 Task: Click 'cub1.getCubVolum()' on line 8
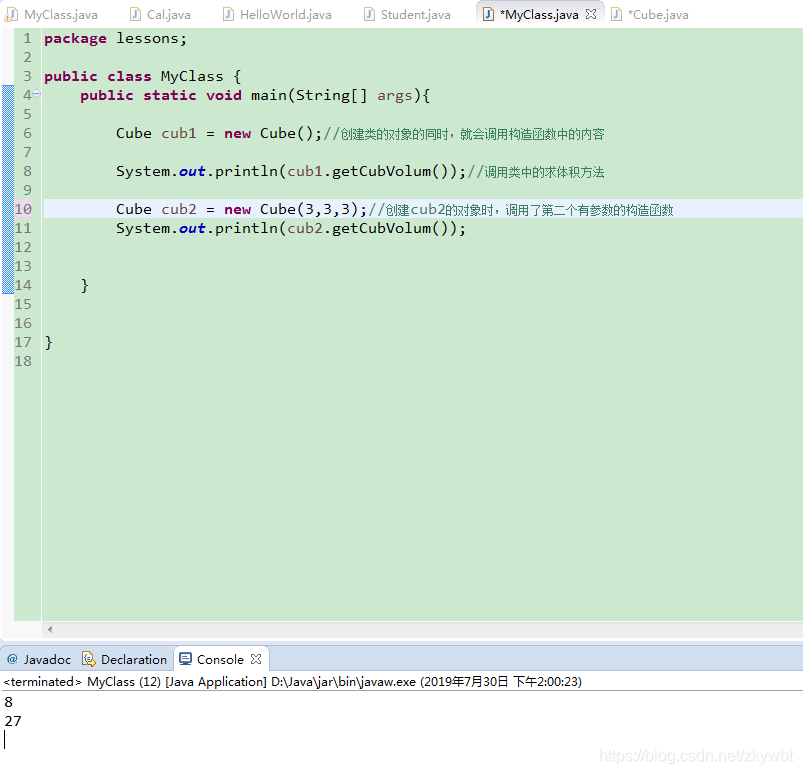(x=367, y=171)
